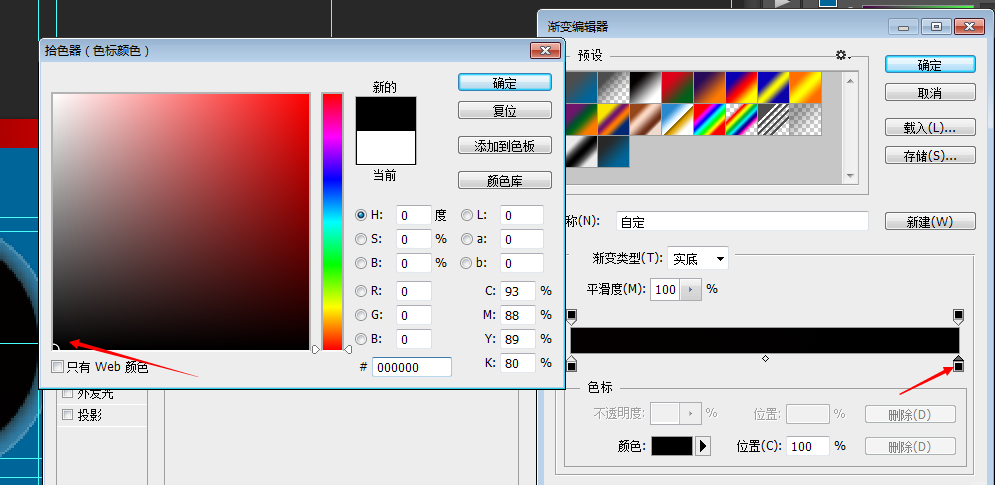Click inside the saturation-brightness color field
The width and height of the screenshot is (995, 485).
pos(181,222)
